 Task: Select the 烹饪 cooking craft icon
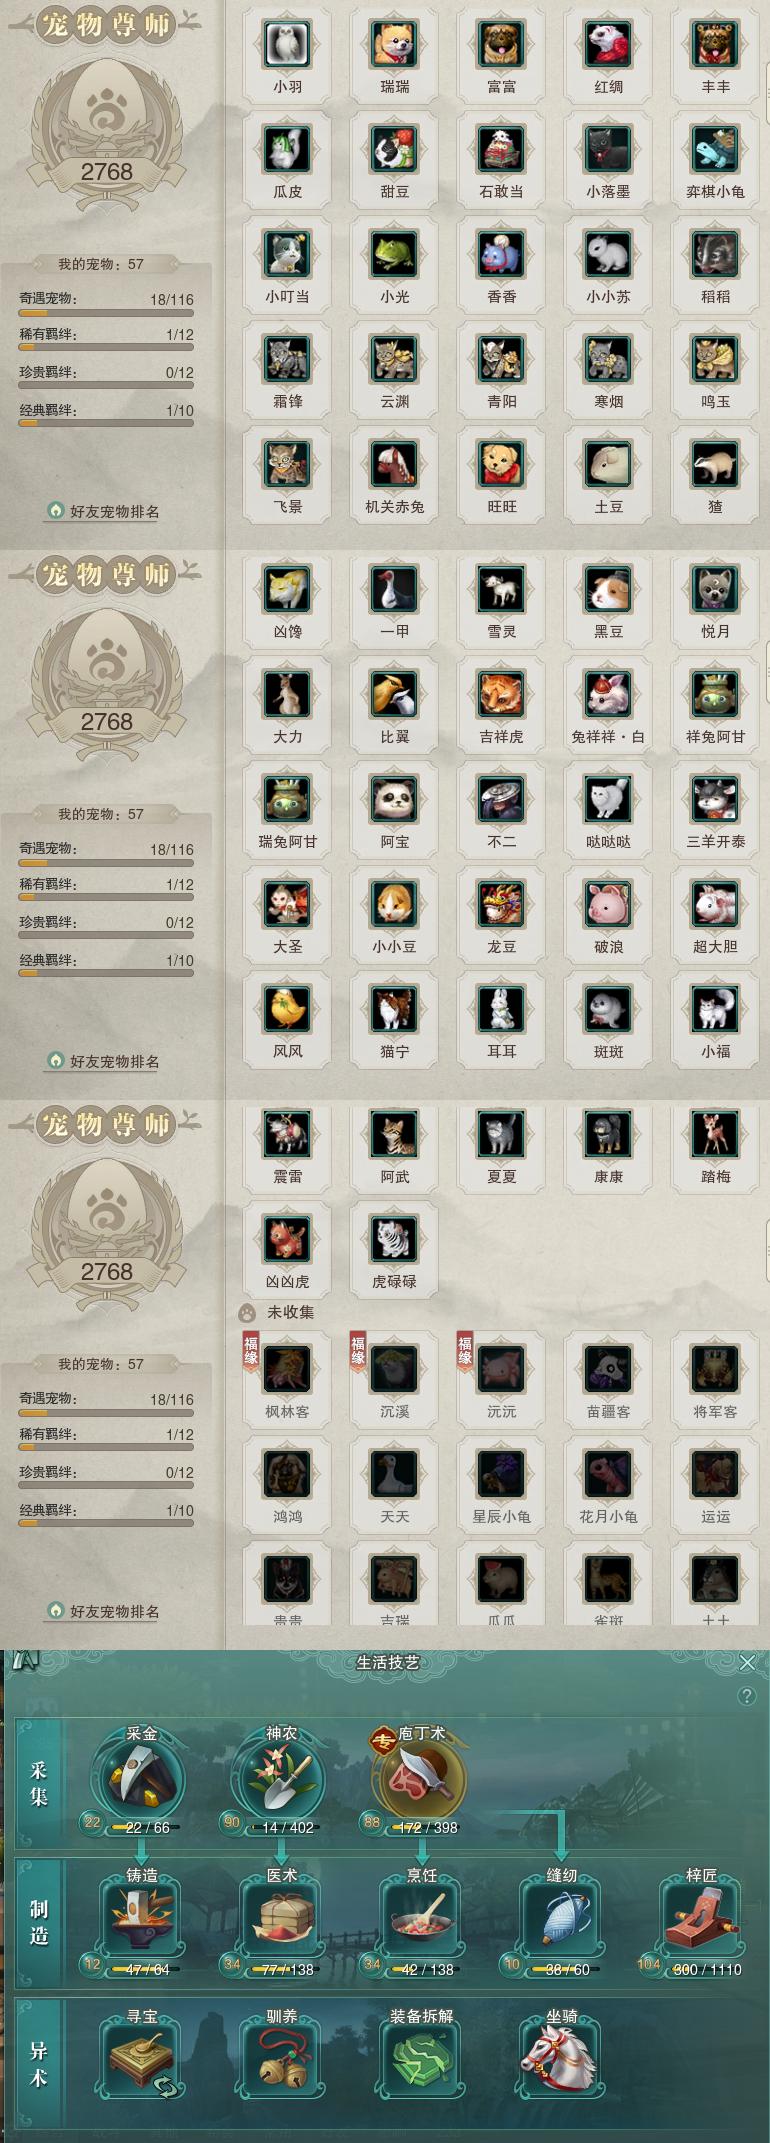click(421, 1917)
